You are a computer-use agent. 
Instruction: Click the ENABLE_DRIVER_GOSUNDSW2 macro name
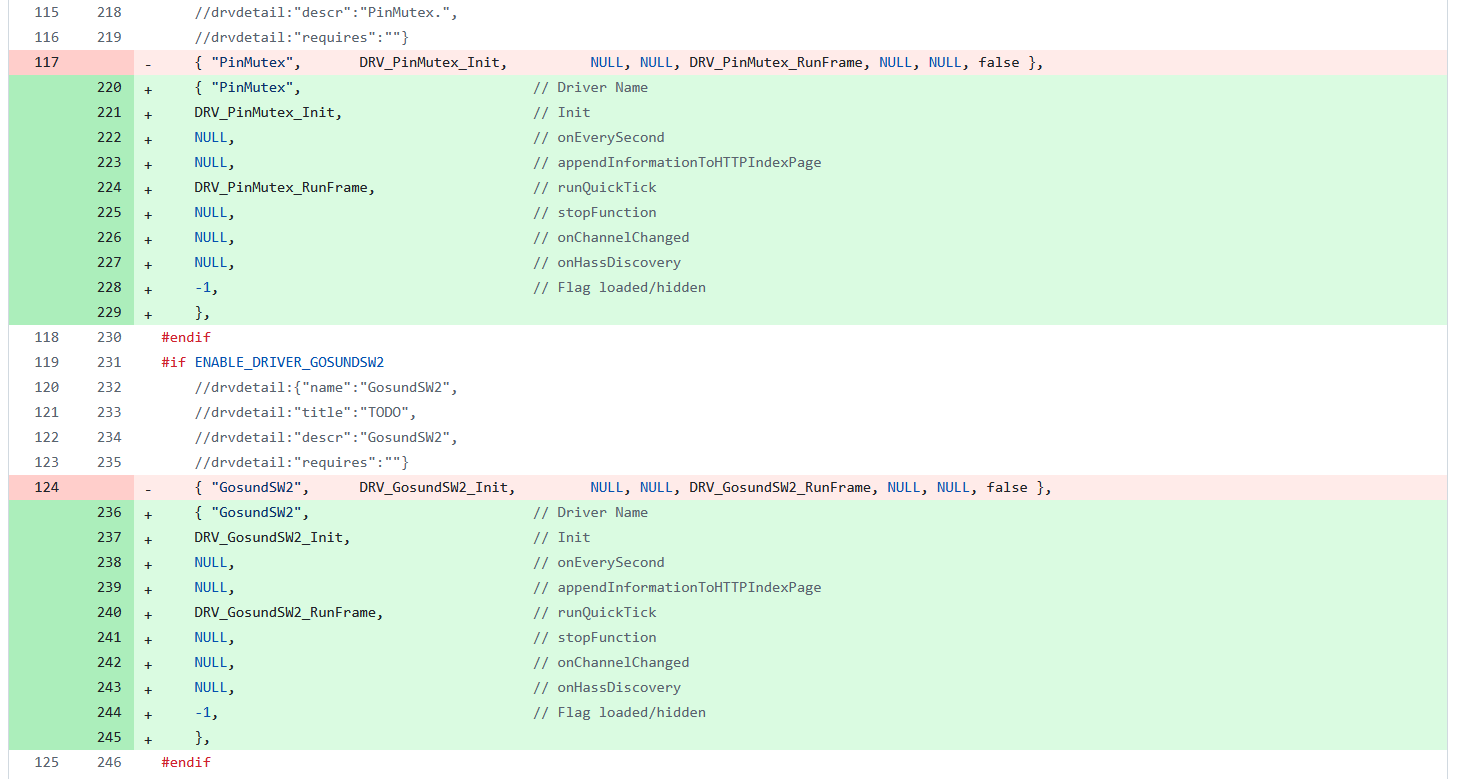(x=289, y=362)
